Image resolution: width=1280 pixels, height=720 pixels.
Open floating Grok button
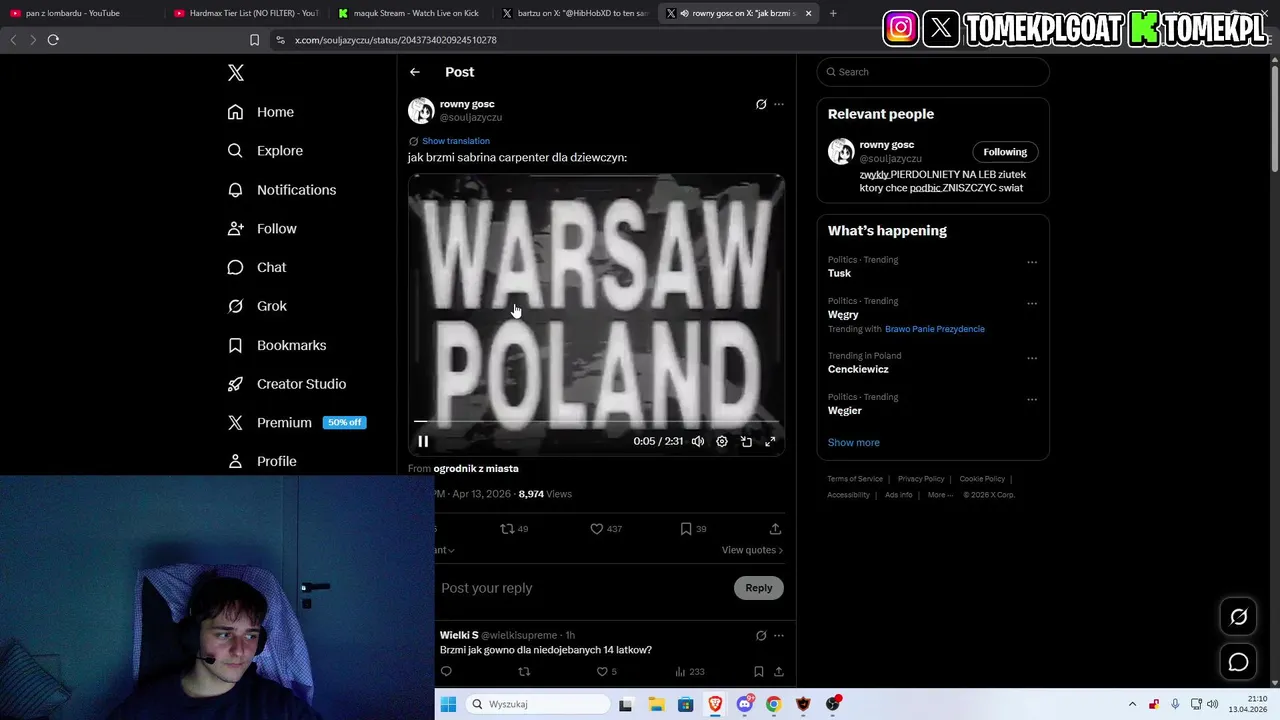1239,617
